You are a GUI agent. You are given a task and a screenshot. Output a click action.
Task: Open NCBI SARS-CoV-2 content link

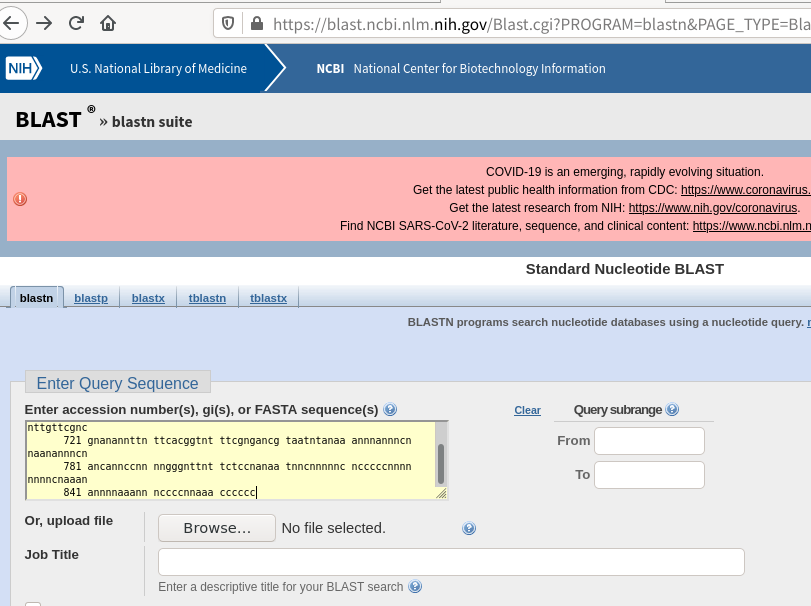[752, 226]
